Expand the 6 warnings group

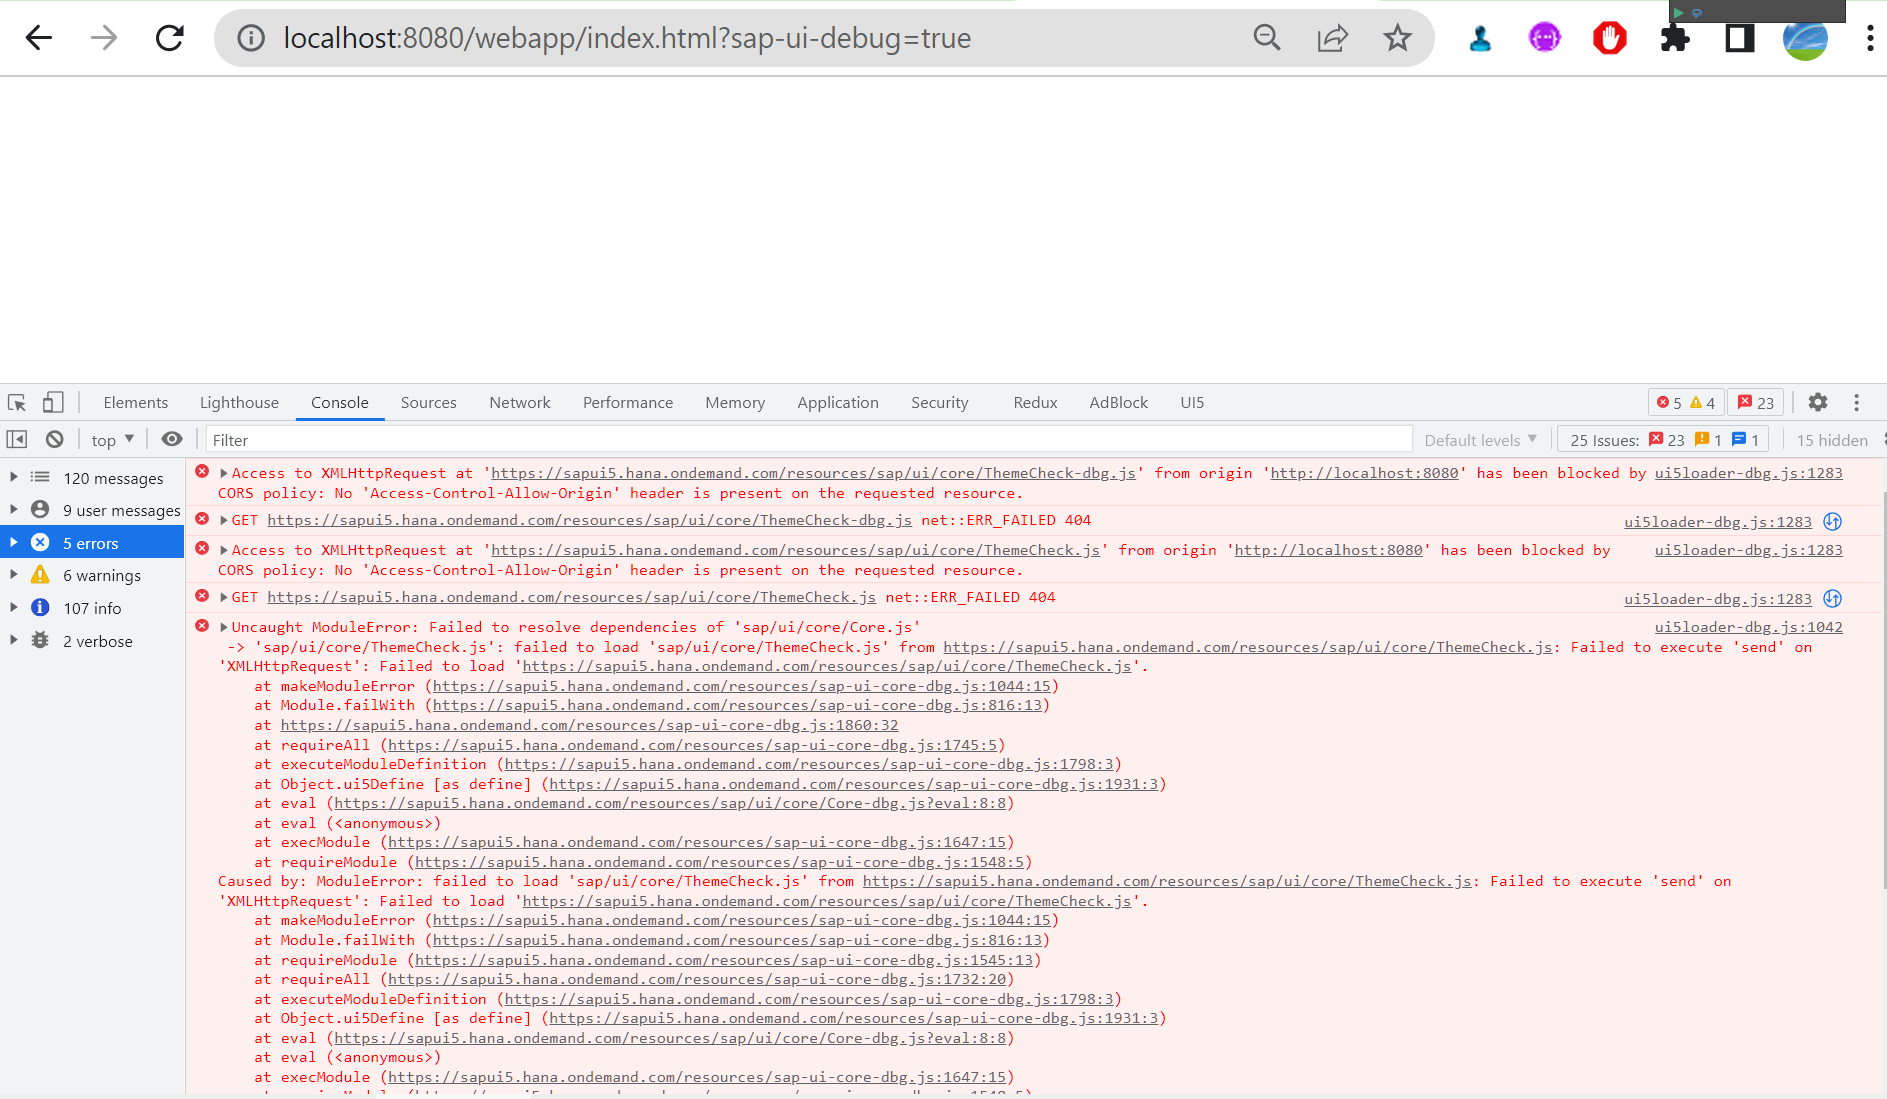coord(13,574)
